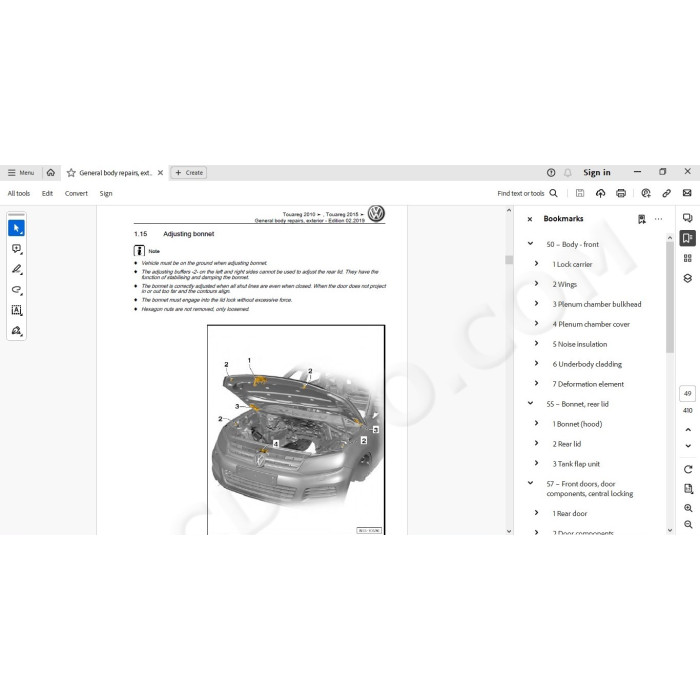The height and width of the screenshot is (700, 700).
Task: Star the General body repairs document tab
Action: (71, 173)
